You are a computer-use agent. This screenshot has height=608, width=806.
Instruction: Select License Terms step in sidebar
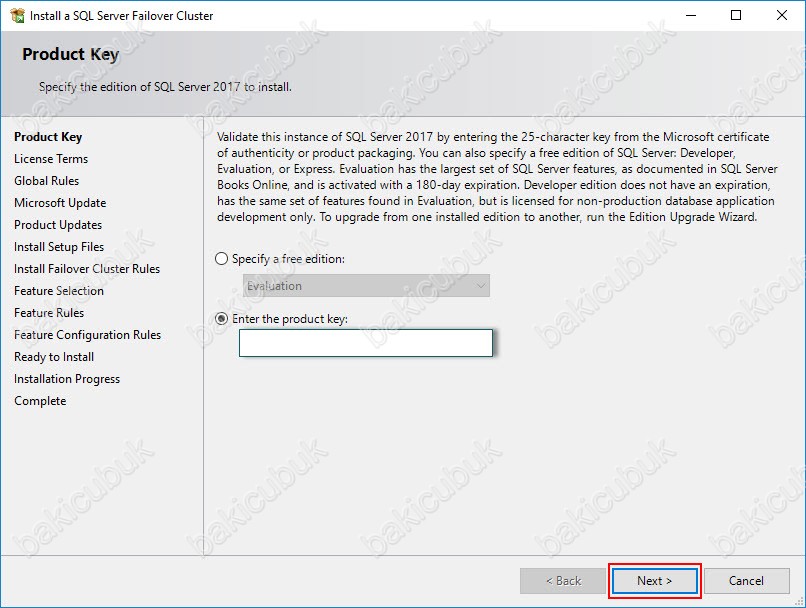pos(51,159)
